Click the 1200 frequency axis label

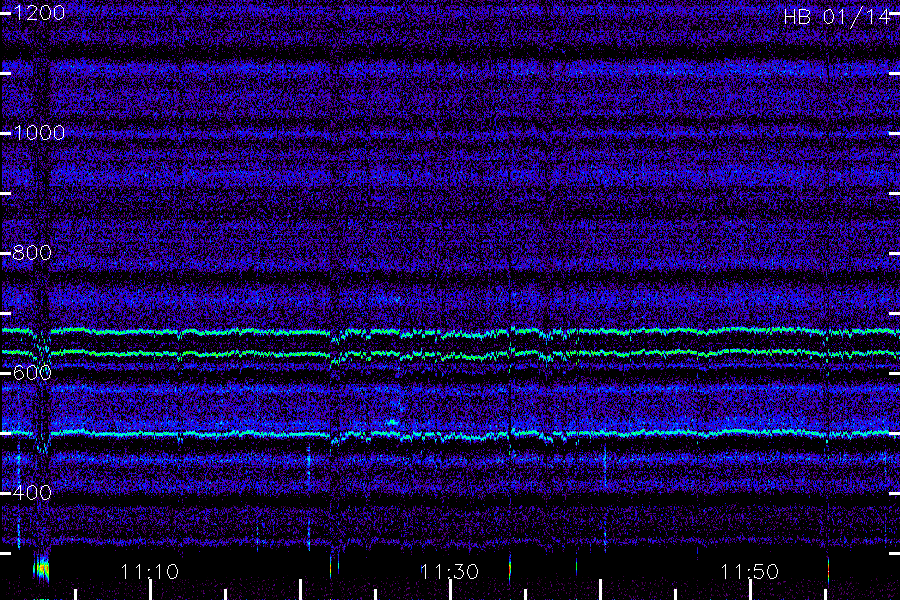pyautogui.click(x=39, y=13)
